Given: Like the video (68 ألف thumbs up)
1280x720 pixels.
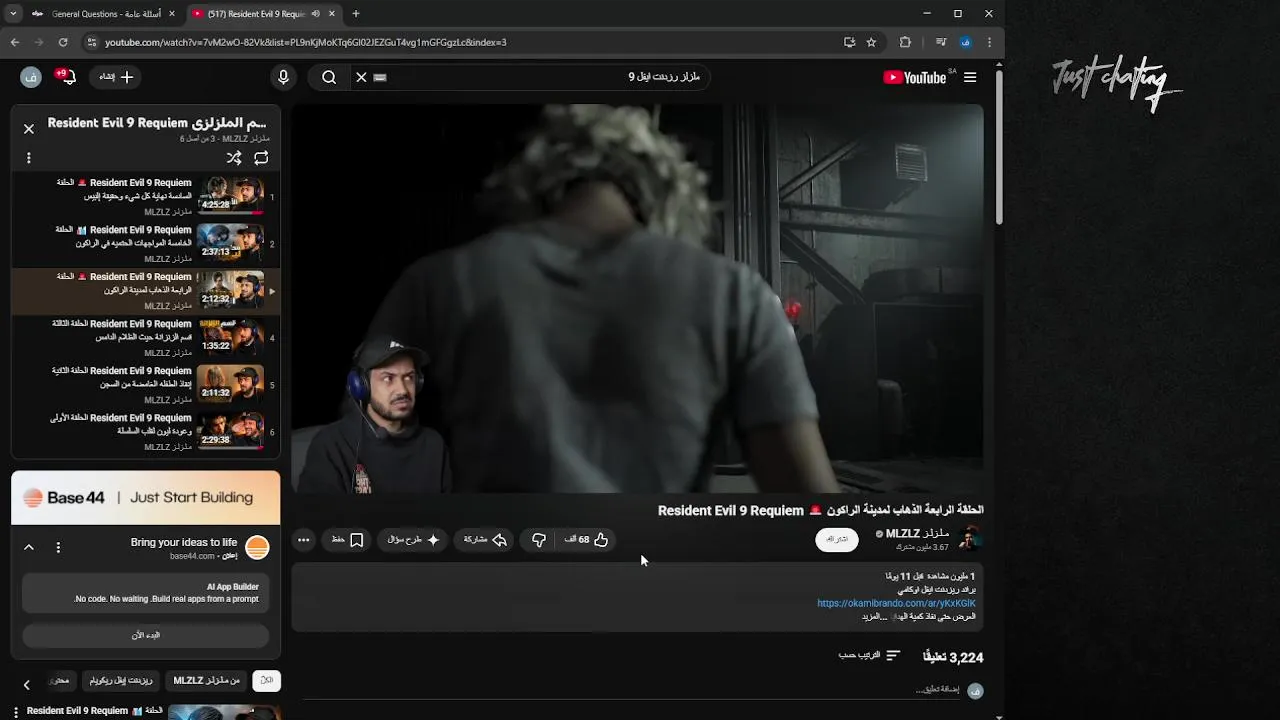Looking at the screenshot, I should pos(586,540).
